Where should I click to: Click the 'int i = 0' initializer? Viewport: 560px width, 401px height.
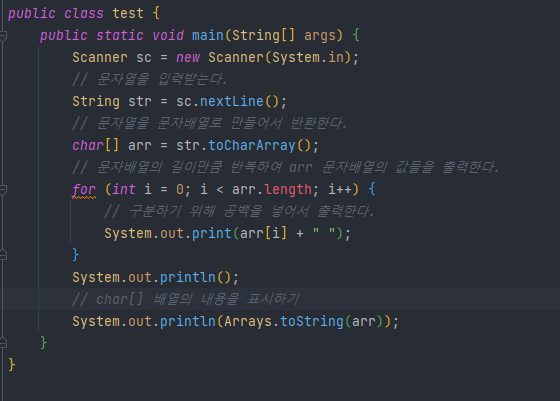coord(148,190)
